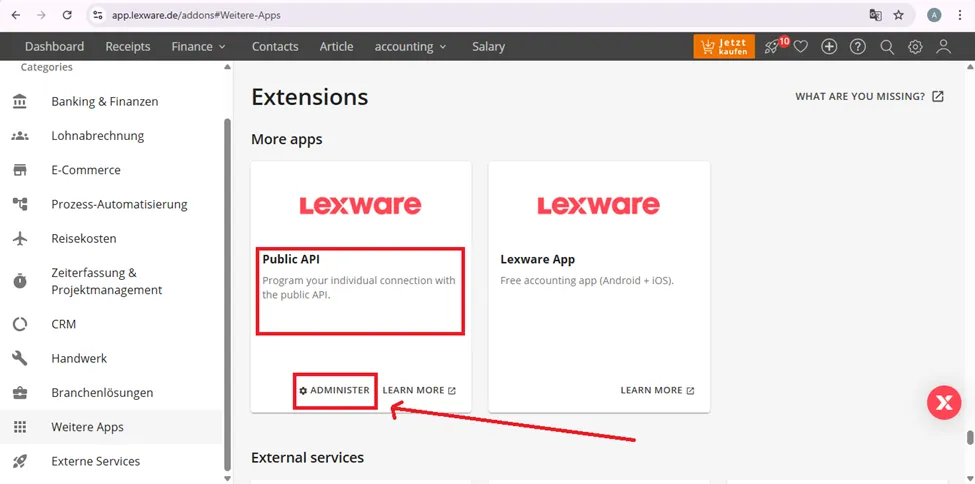Viewport: 975px width, 484px height.
Task: Click the browser forward arrow
Action: coord(41,15)
